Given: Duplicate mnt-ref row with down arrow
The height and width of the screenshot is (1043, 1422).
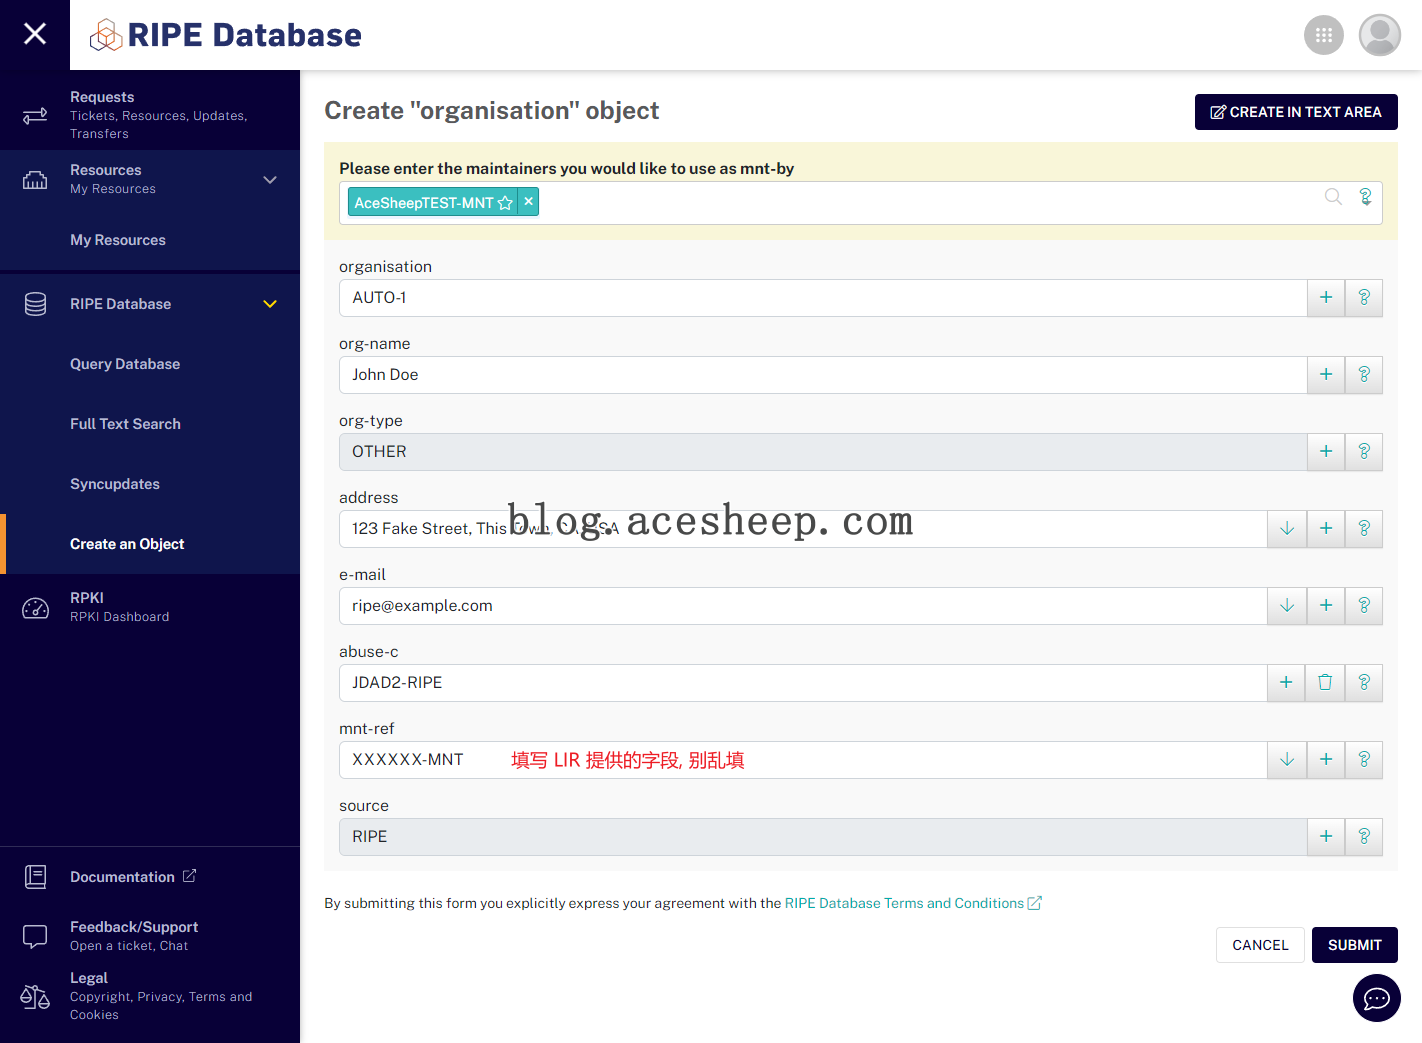Looking at the screenshot, I should point(1287,760).
